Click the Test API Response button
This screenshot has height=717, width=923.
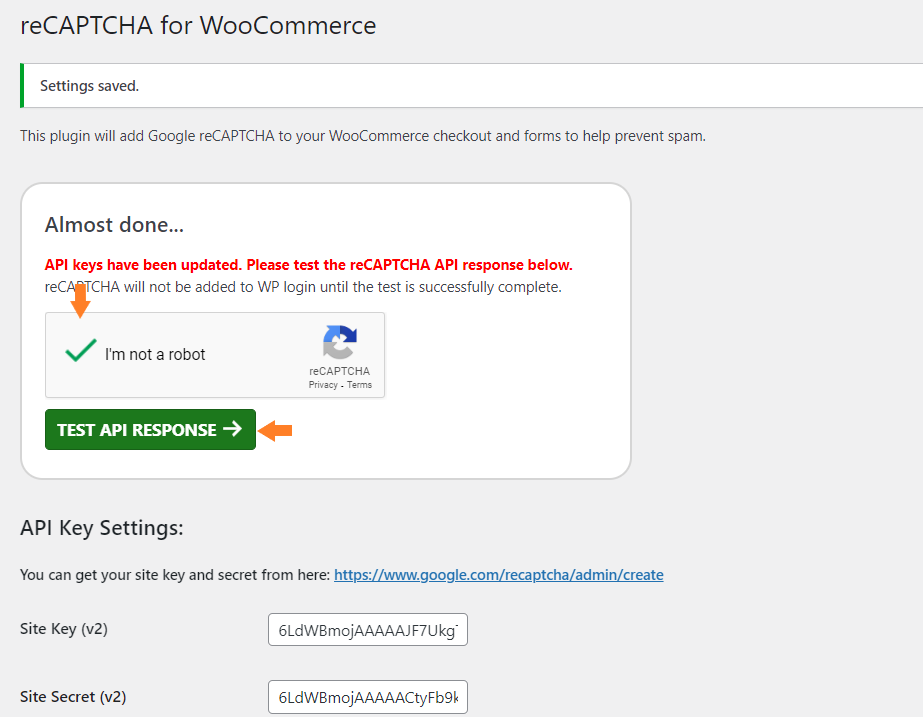click(x=150, y=429)
